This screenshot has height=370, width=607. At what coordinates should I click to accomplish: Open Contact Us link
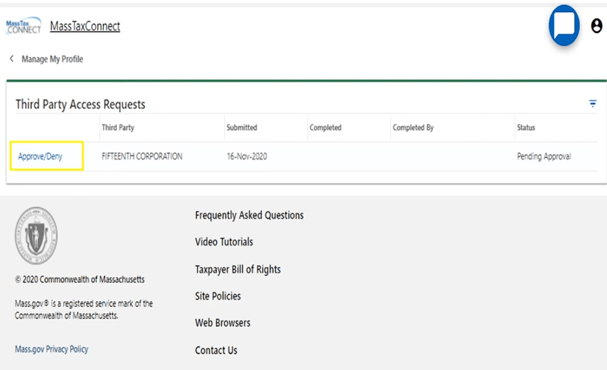point(216,350)
